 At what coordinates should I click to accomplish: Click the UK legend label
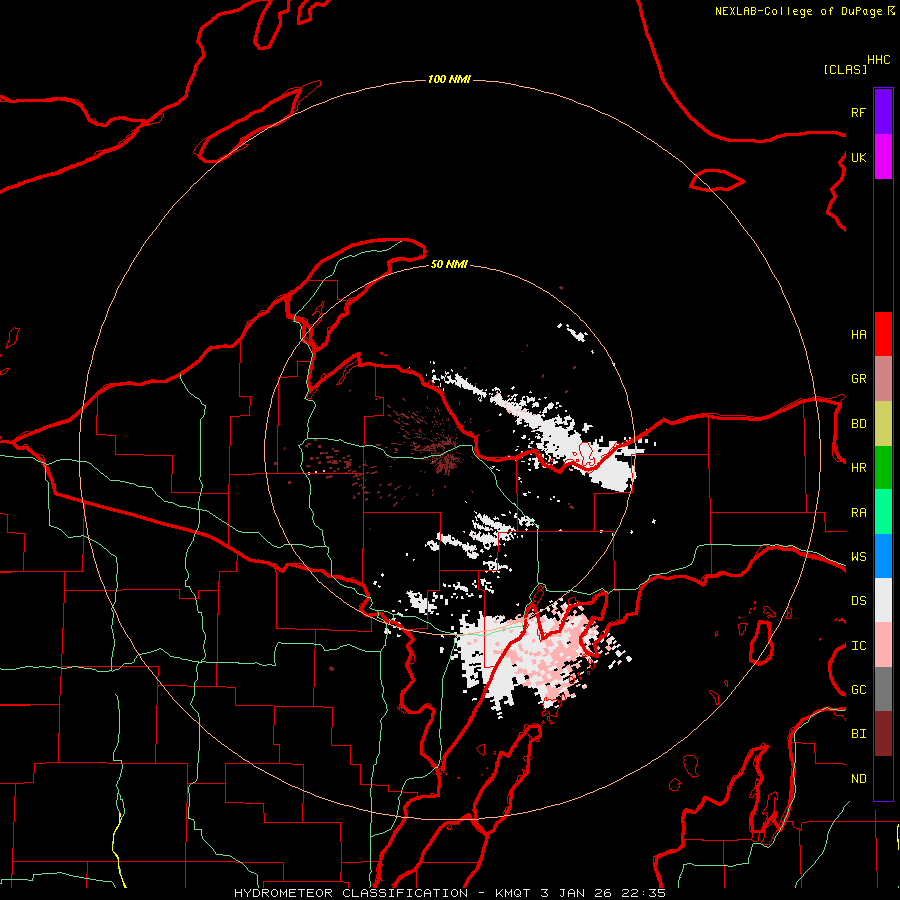(858, 157)
